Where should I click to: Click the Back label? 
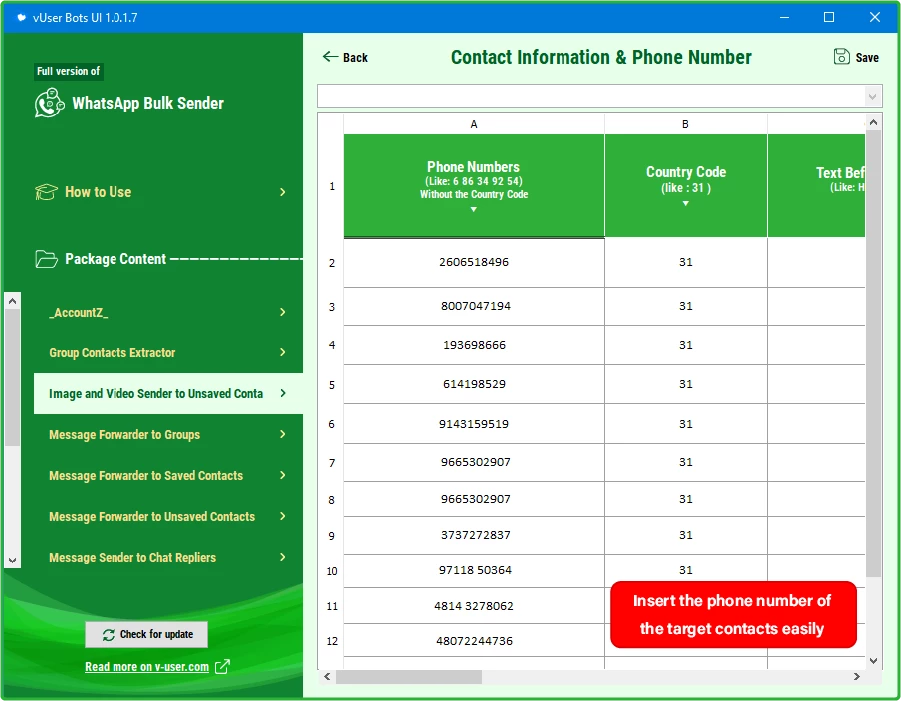pos(355,57)
